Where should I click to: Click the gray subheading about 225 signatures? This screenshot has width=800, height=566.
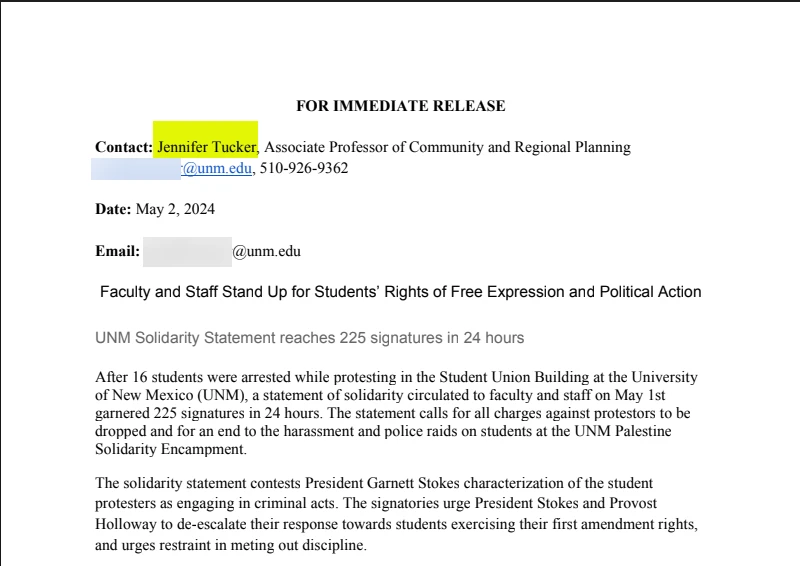click(309, 338)
